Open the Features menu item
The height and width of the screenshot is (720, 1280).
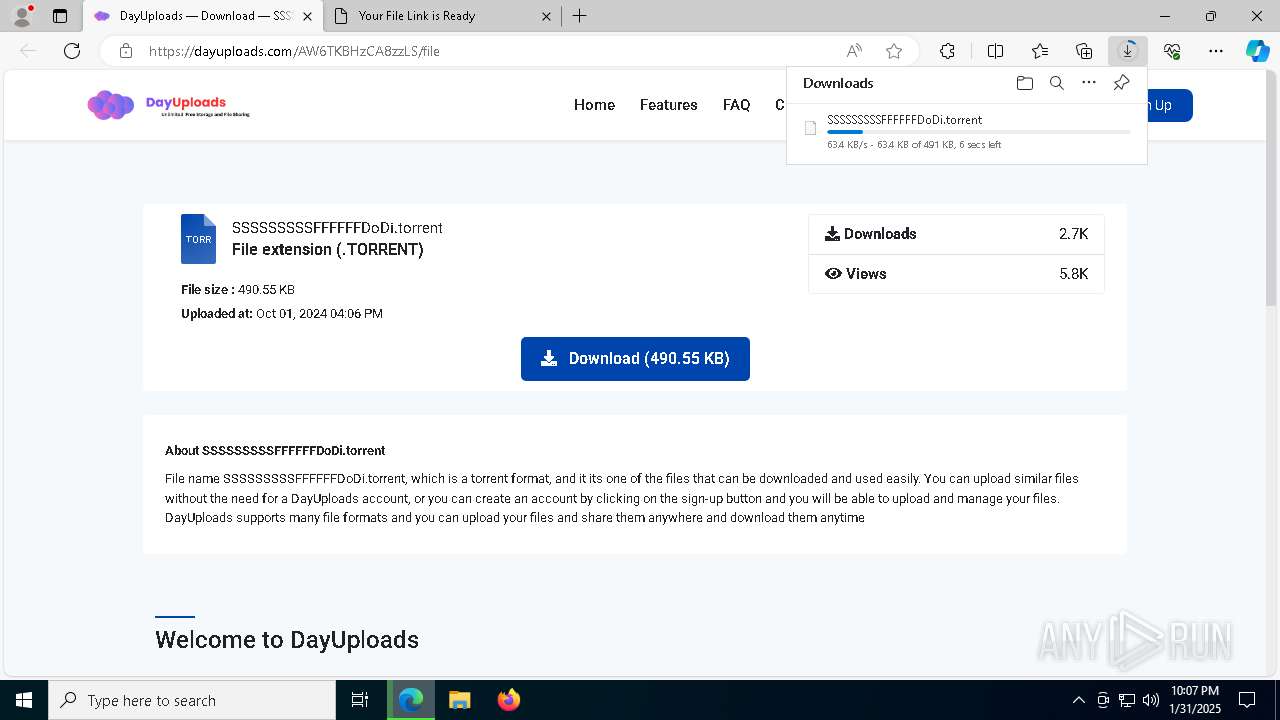[x=669, y=105]
